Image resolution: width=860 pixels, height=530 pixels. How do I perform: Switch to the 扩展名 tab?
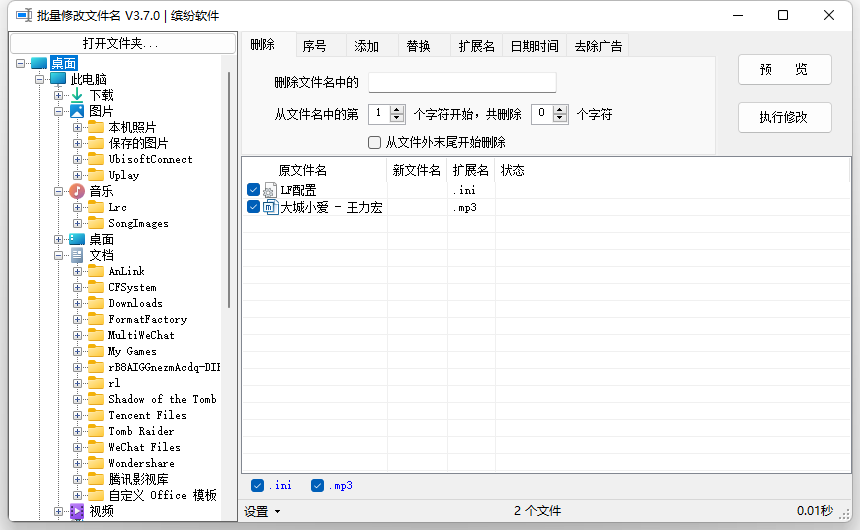(x=477, y=46)
